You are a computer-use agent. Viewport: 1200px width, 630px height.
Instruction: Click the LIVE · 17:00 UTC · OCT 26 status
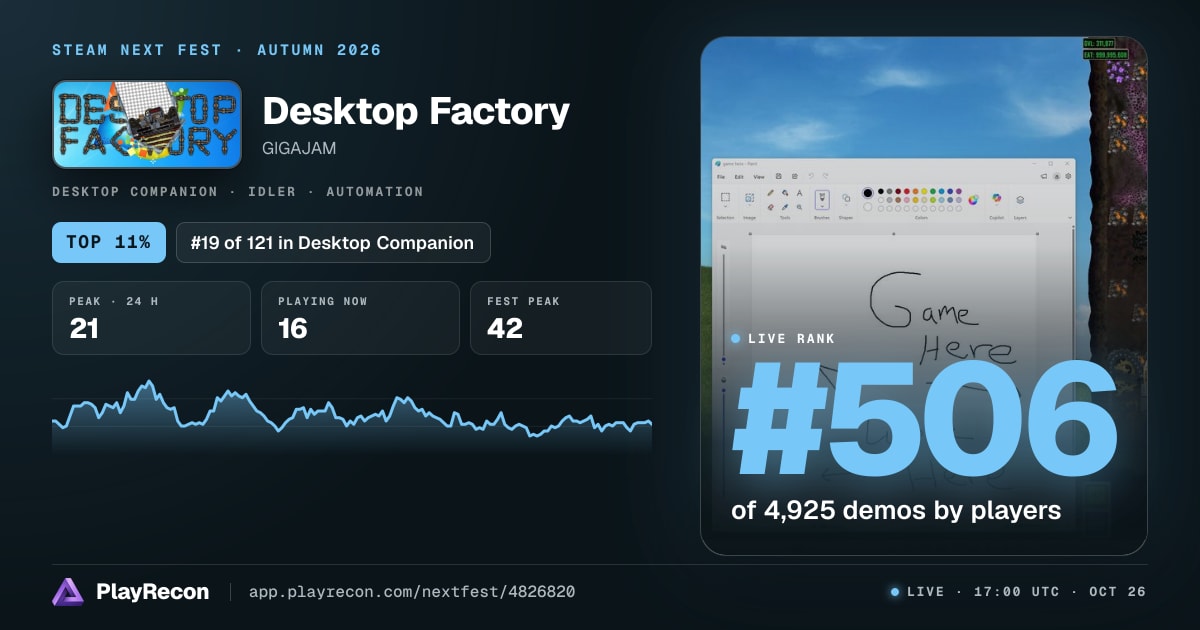pos(1019,592)
